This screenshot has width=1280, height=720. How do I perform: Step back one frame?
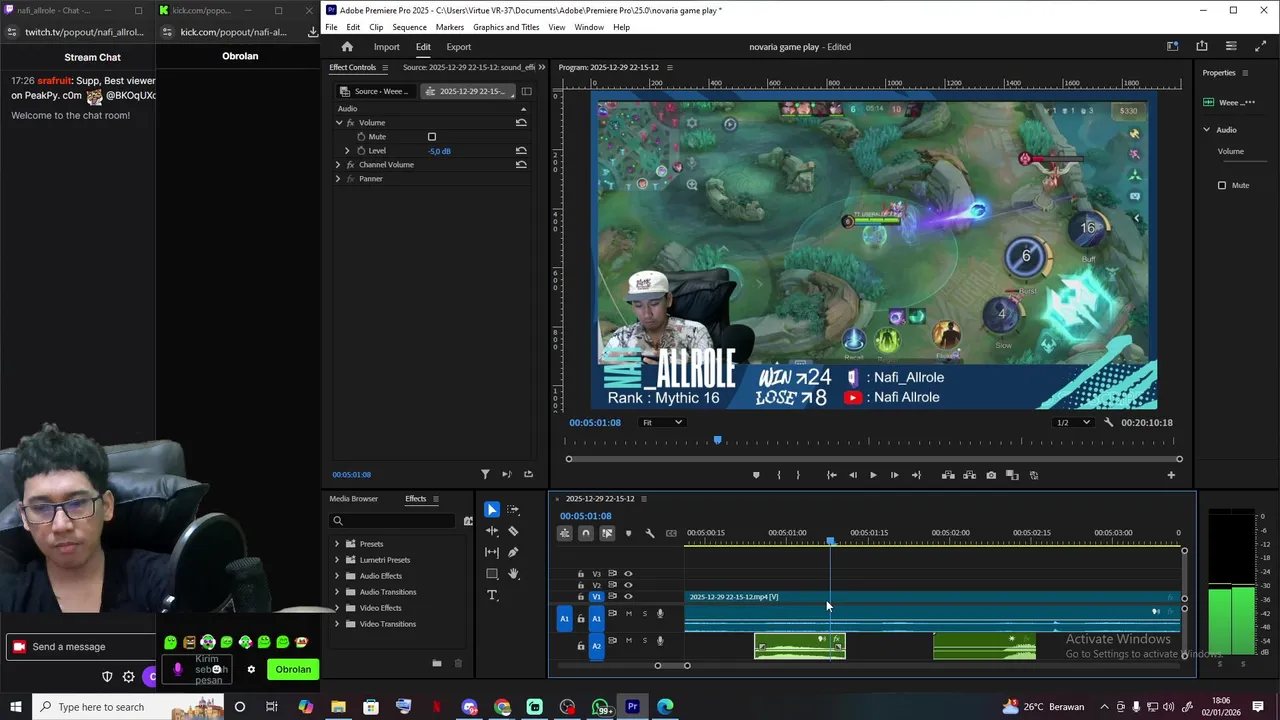[852, 475]
